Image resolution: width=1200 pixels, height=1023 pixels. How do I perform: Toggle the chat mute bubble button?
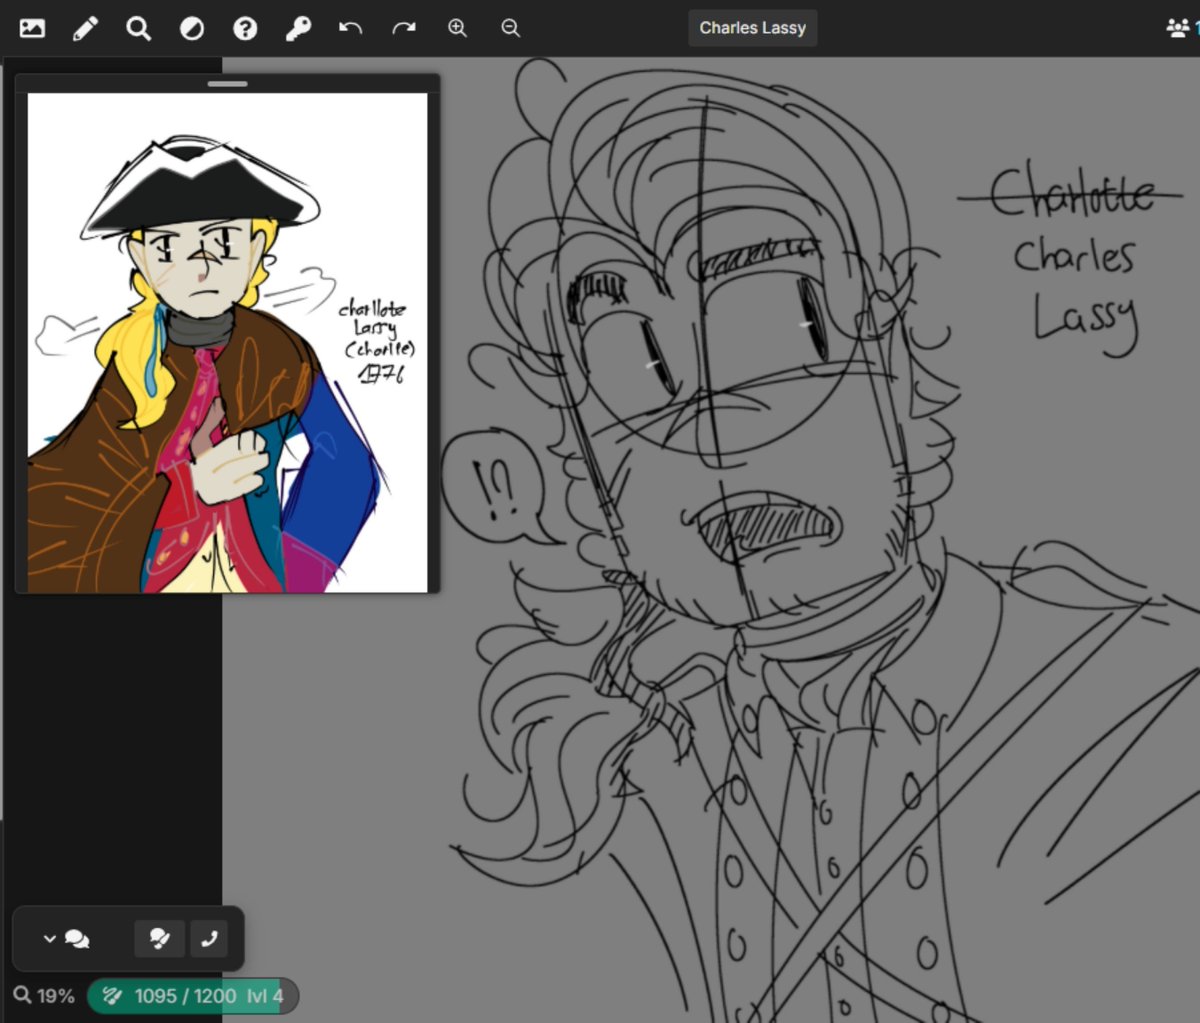159,939
